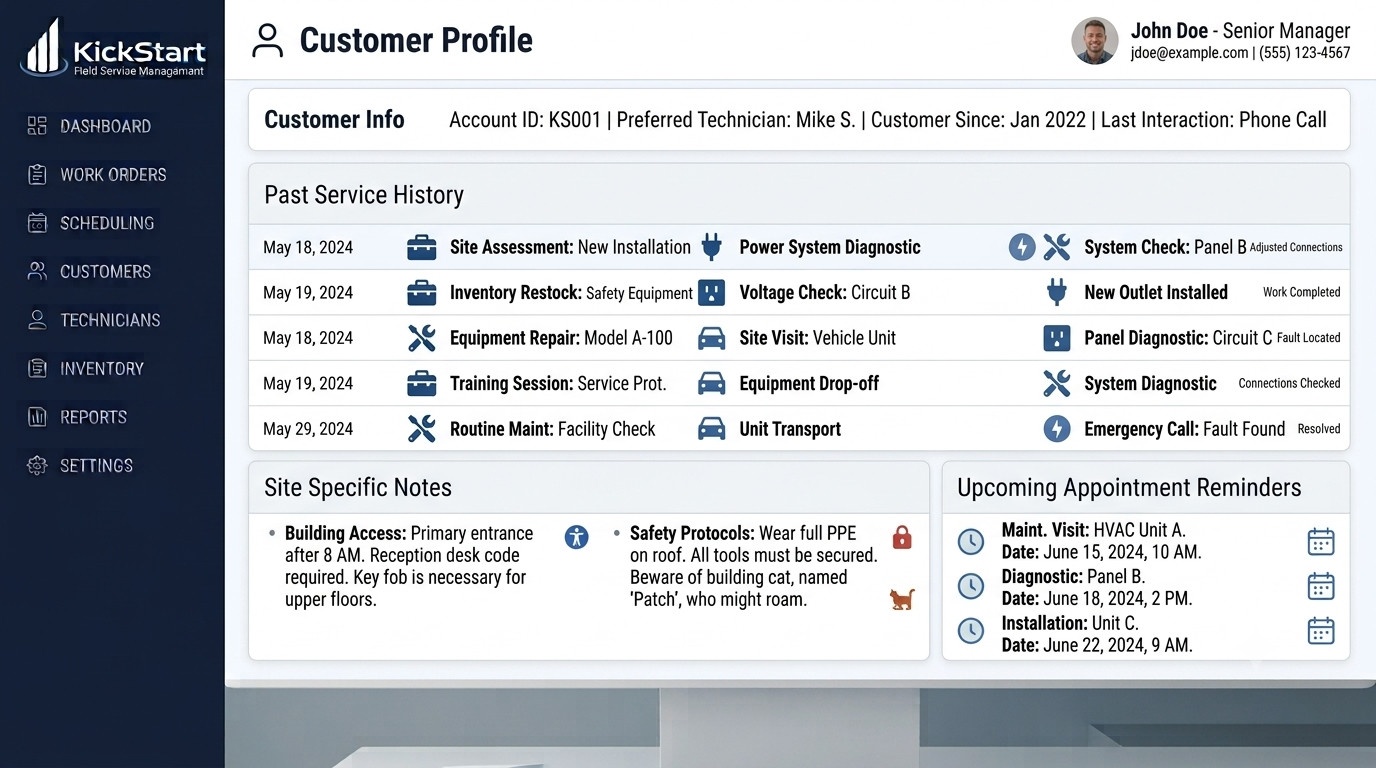Select 'Emergency Call: Fault Found' entry
1376x768 pixels.
click(x=1185, y=429)
